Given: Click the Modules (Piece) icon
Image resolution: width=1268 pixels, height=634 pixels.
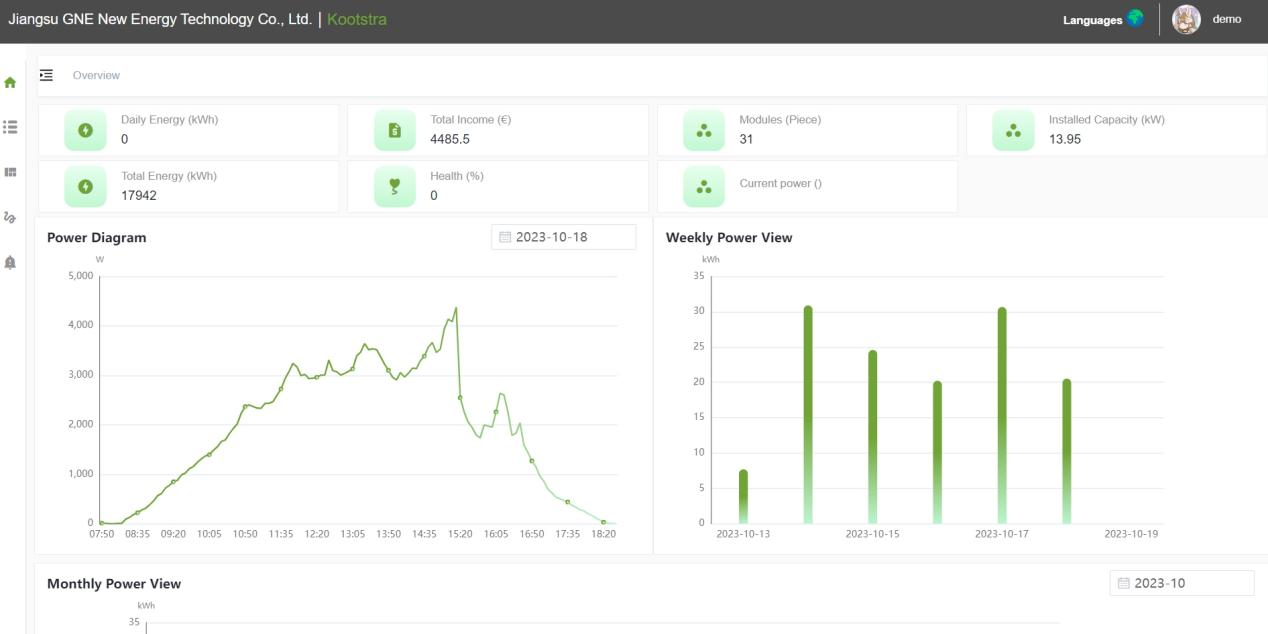Looking at the screenshot, I should pos(704,130).
